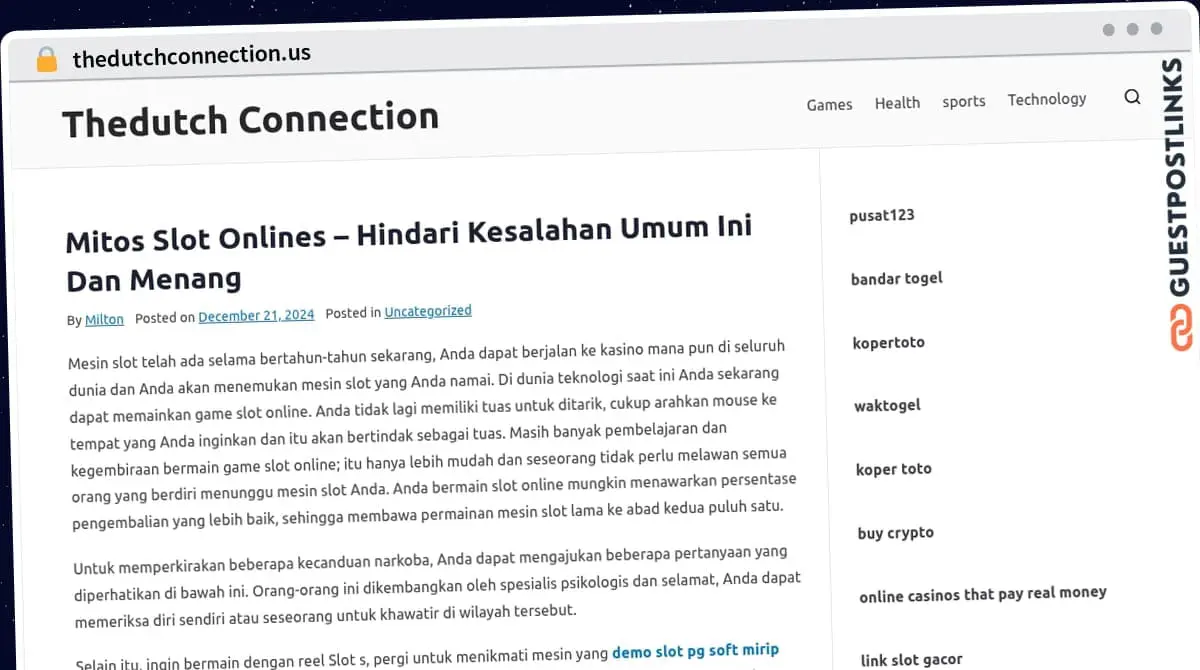Visit author Milton's page
The image size is (1200, 670).
(x=105, y=320)
